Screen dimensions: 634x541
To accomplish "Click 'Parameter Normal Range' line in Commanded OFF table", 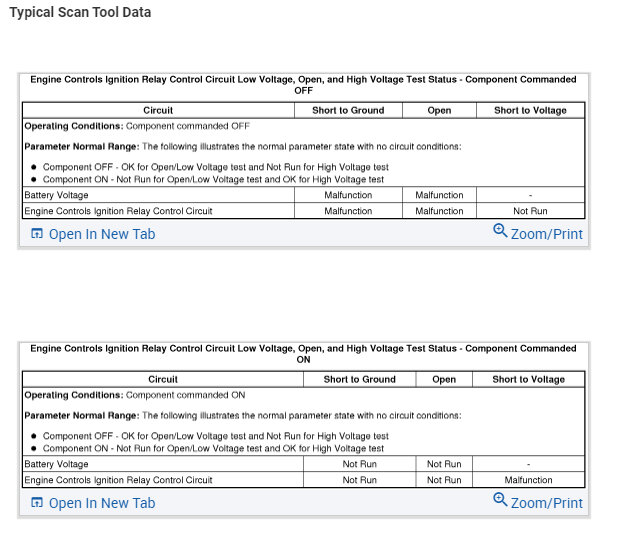I will [243, 147].
